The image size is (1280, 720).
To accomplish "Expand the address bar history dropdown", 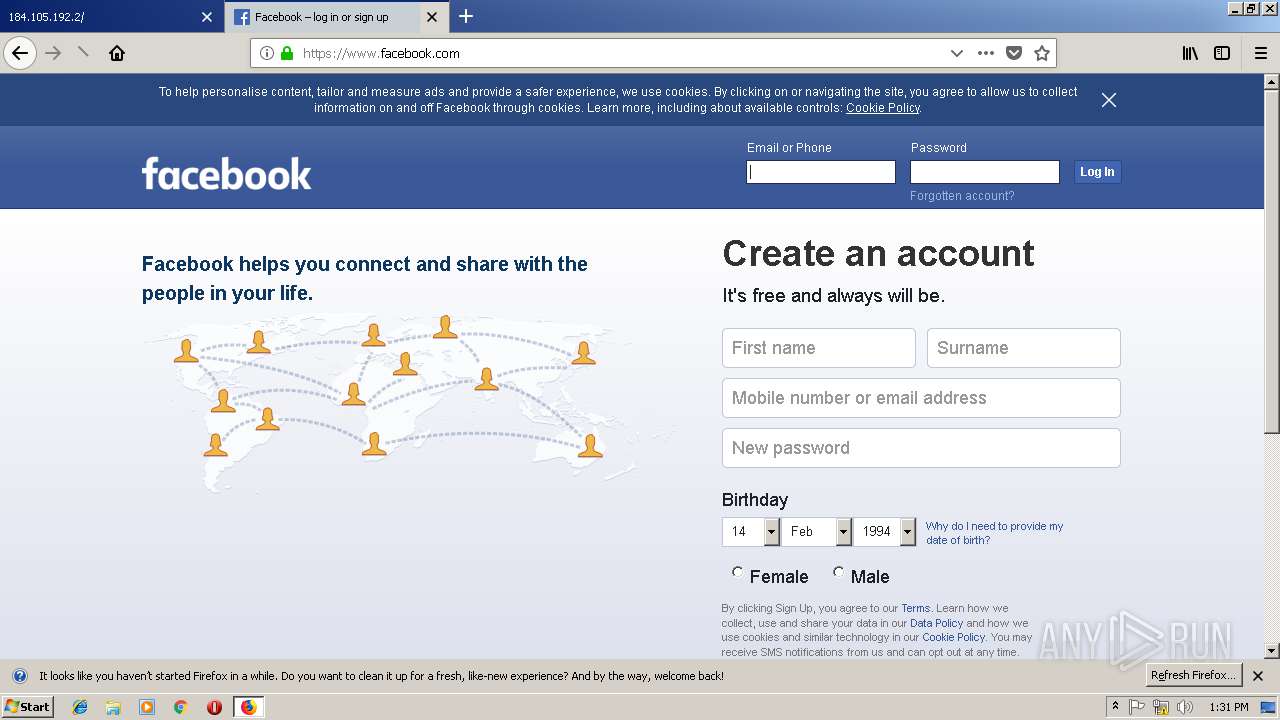I will coord(957,53).
